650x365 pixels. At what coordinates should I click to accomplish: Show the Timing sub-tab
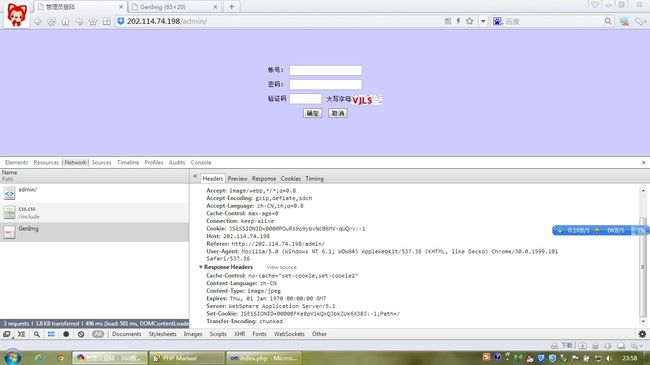click(x=315, y=178)
